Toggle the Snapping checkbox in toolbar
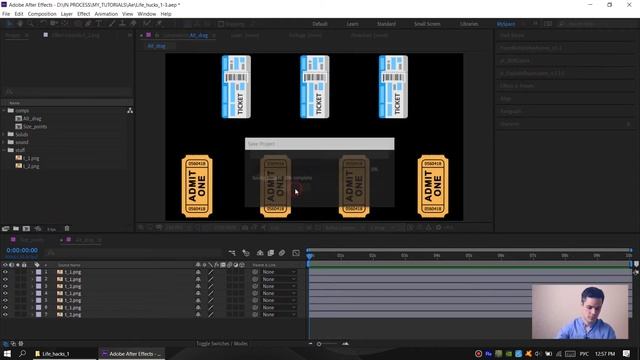The width and height of the screenshot is (640, 360). [x=221, y=24]
